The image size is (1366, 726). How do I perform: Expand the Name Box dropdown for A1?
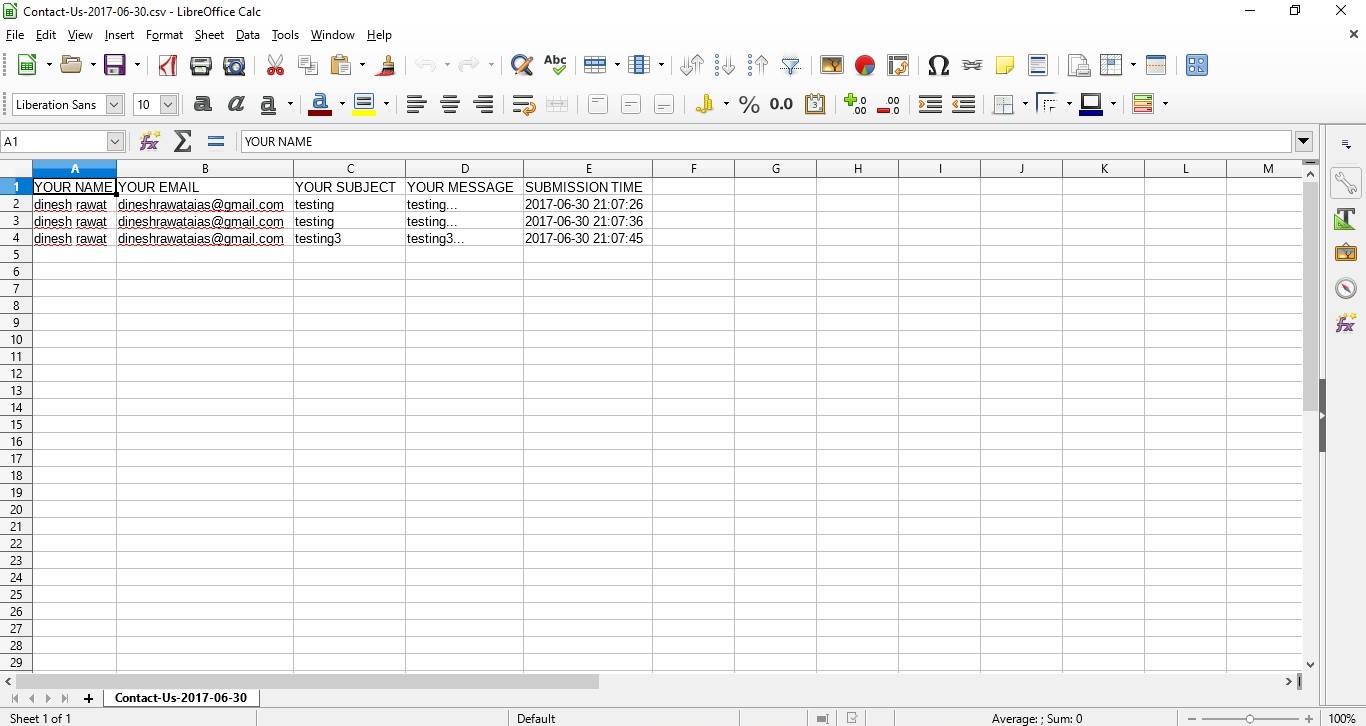115,142
